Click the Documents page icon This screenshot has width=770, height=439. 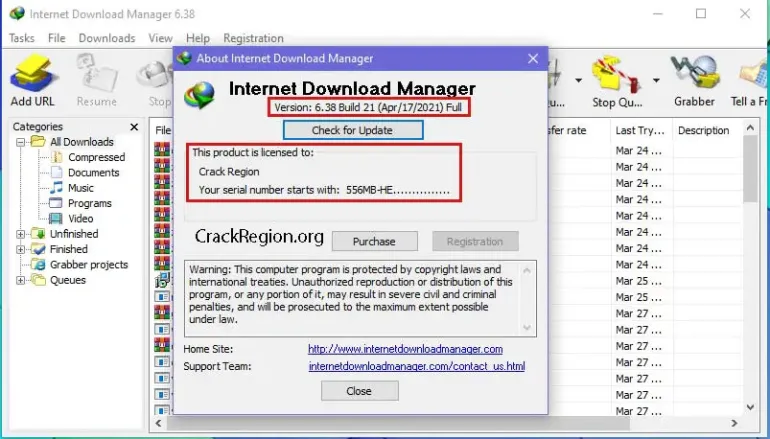(57, 172)
